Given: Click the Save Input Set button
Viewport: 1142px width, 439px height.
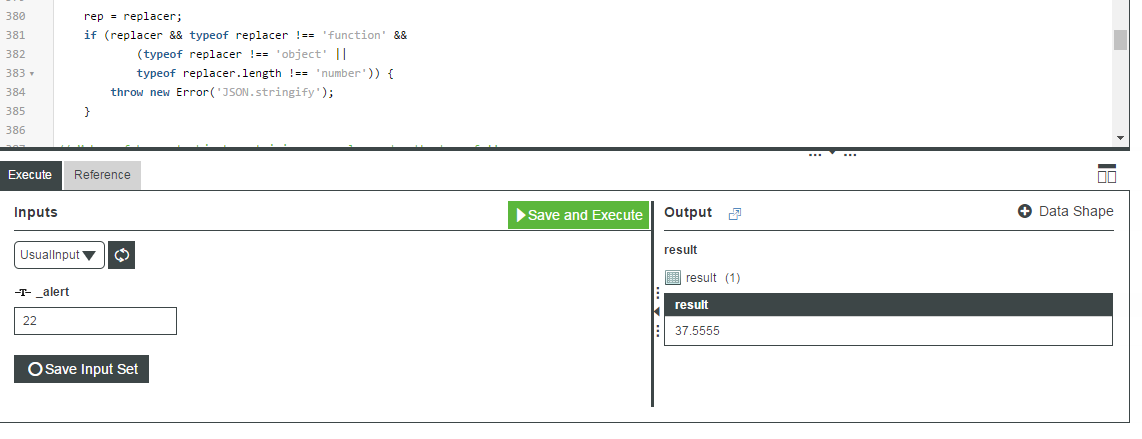Looking at the screenshot, I should 82,369.
